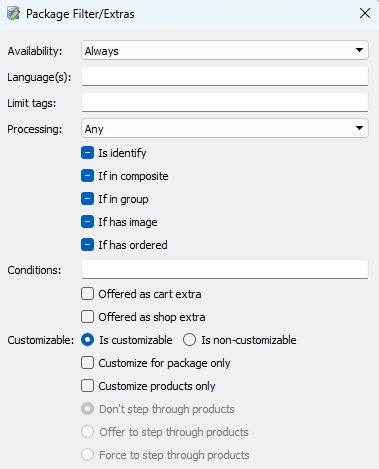Select Don't step through products option
Image resolution: width=379 pixels, height=469 pixels.
pos(88,409)
